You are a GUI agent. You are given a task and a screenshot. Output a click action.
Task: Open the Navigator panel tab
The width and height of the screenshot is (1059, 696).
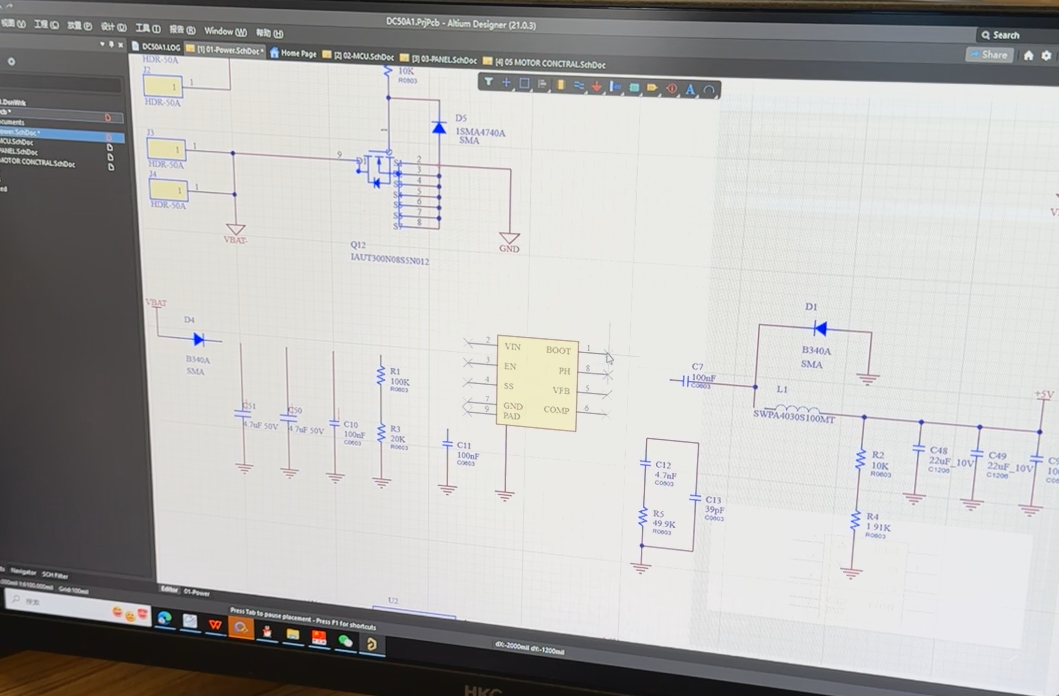pos(23,571)
